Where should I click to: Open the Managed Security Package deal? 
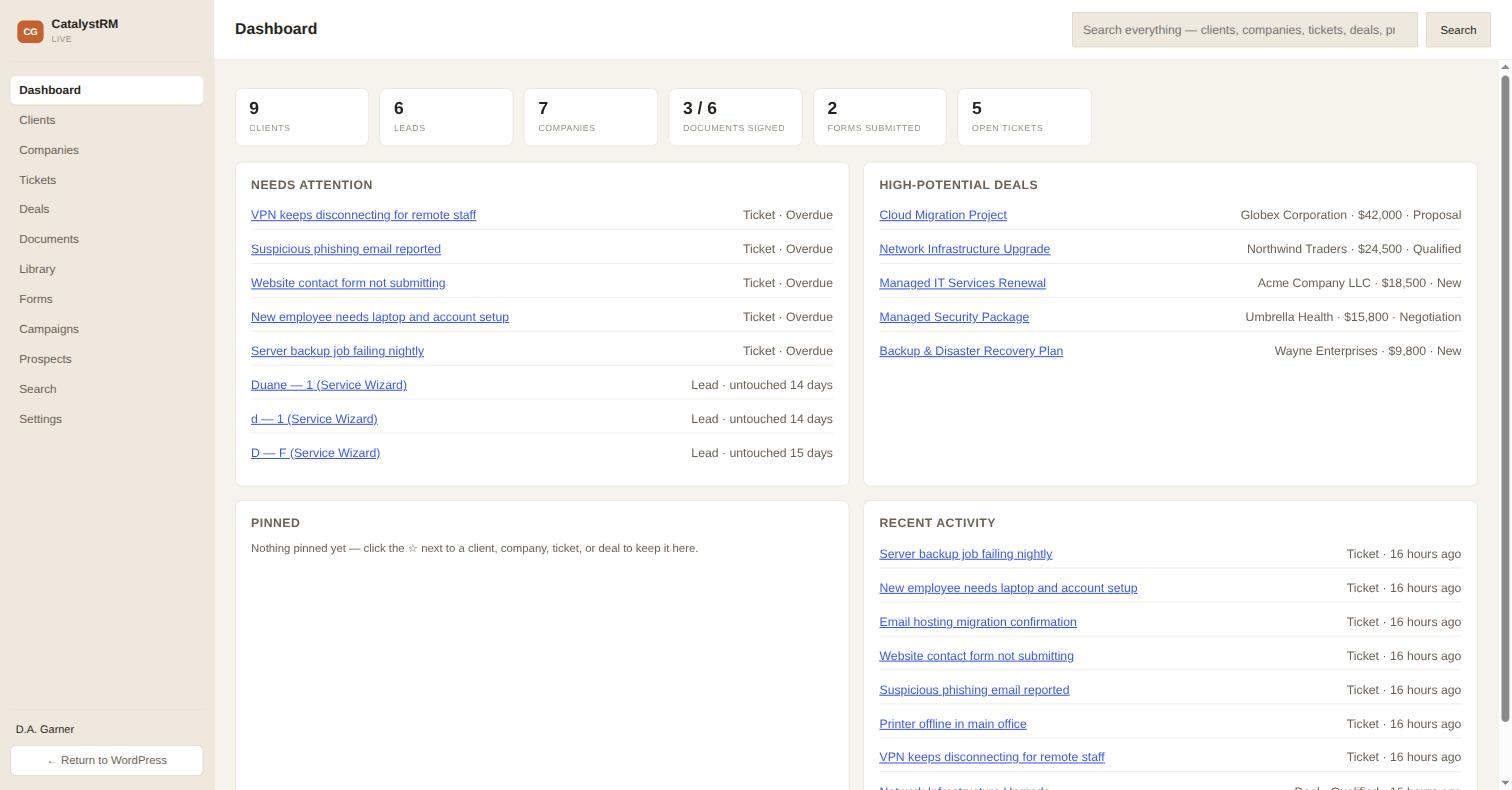point(954,317)
